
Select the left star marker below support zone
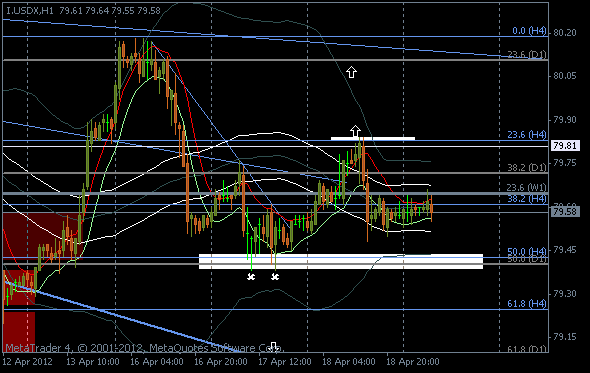point(251,277)
